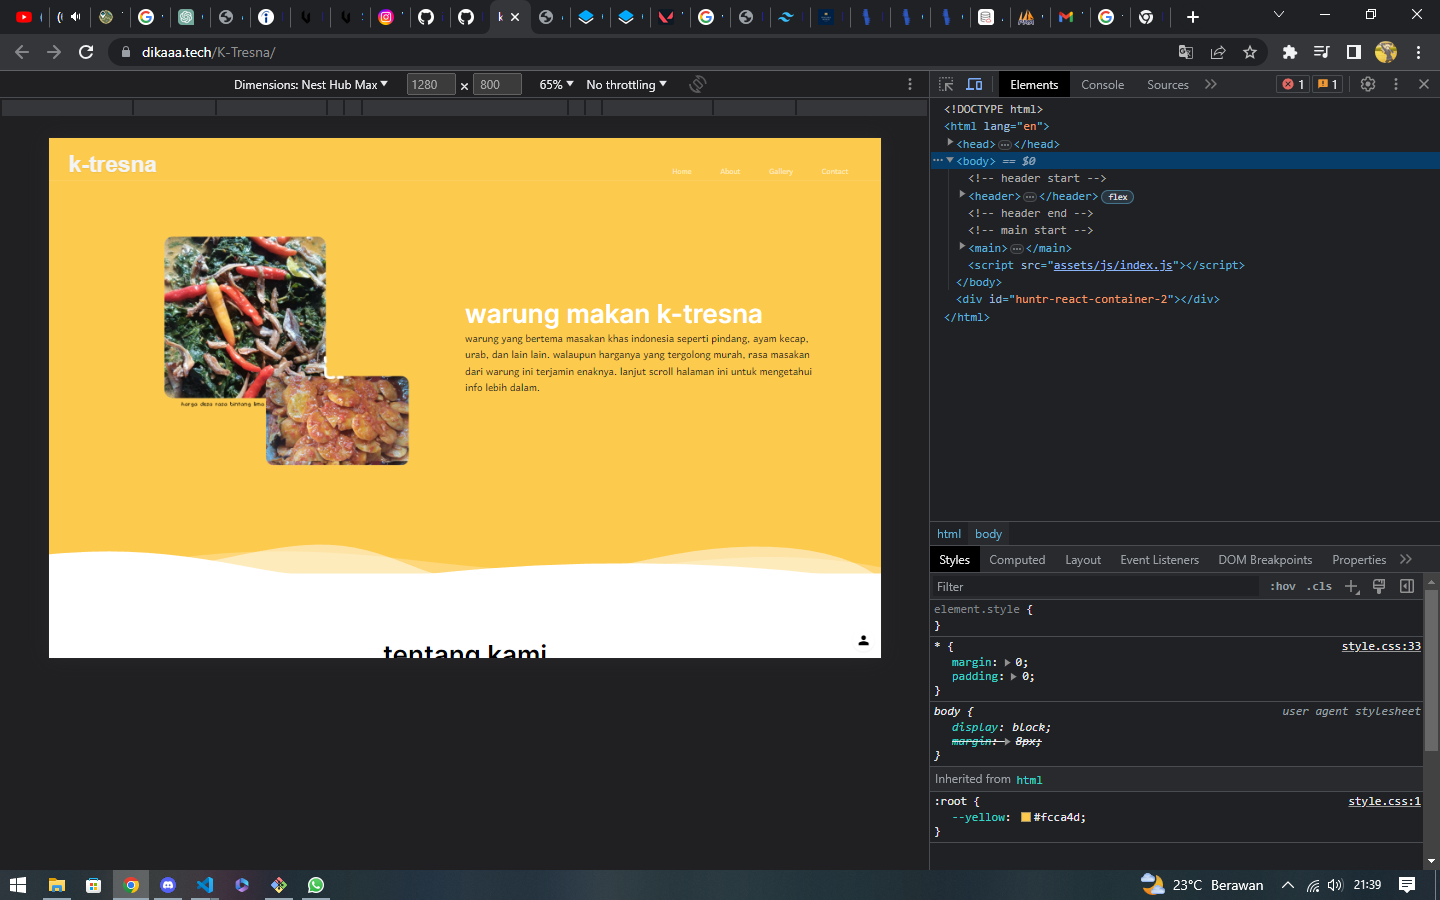Expand the header element node
The image size is (1440, 900).
point(962,195)
